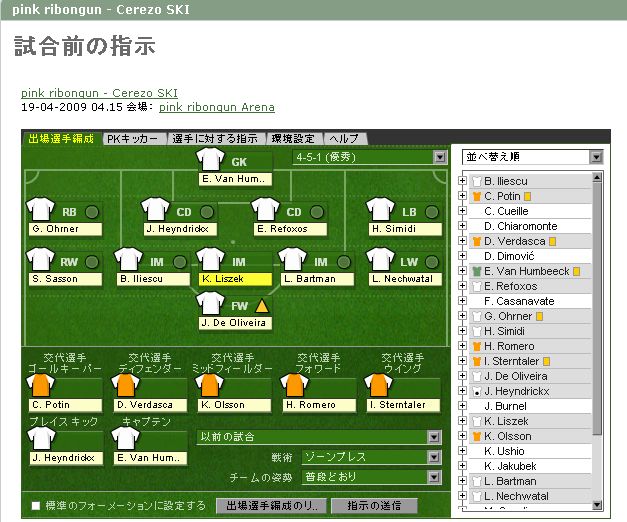Click the captain E. Van Hum.. shirt icon
Viewport: 627px width, 522px height.
tap(126, 438)
